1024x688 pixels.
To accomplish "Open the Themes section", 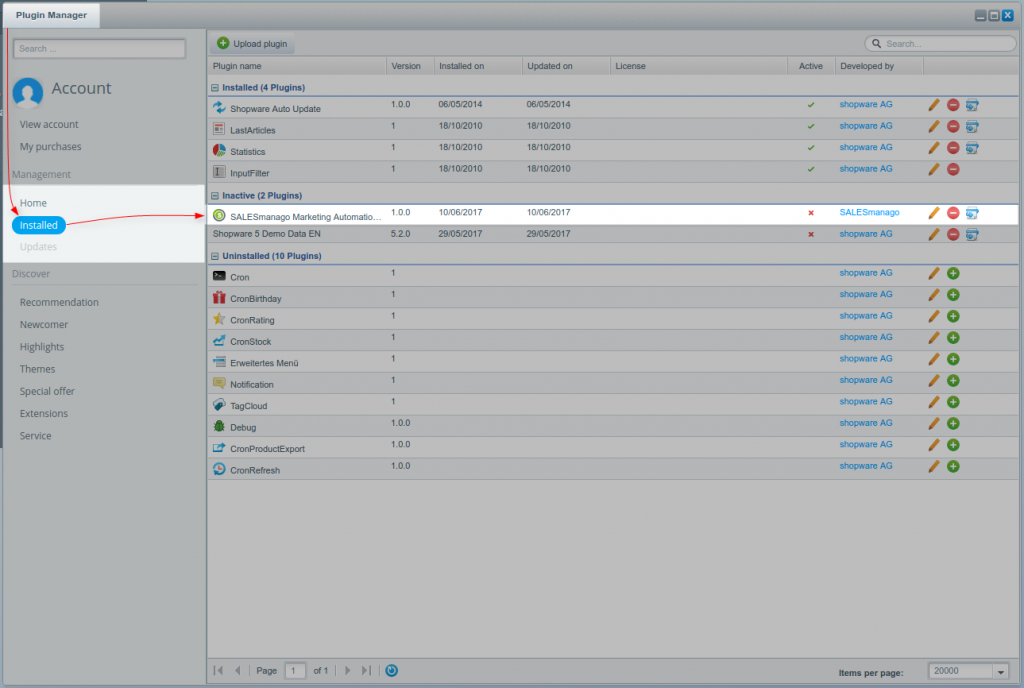I will pos(37,369).
